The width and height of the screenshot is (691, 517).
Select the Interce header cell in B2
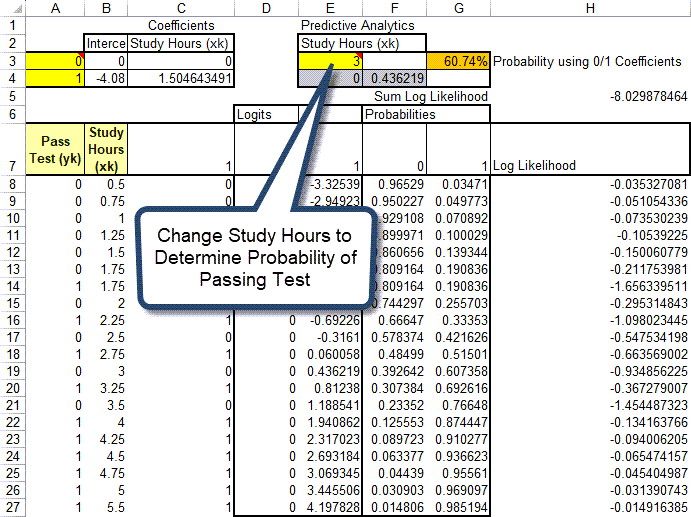pos(106,43)
